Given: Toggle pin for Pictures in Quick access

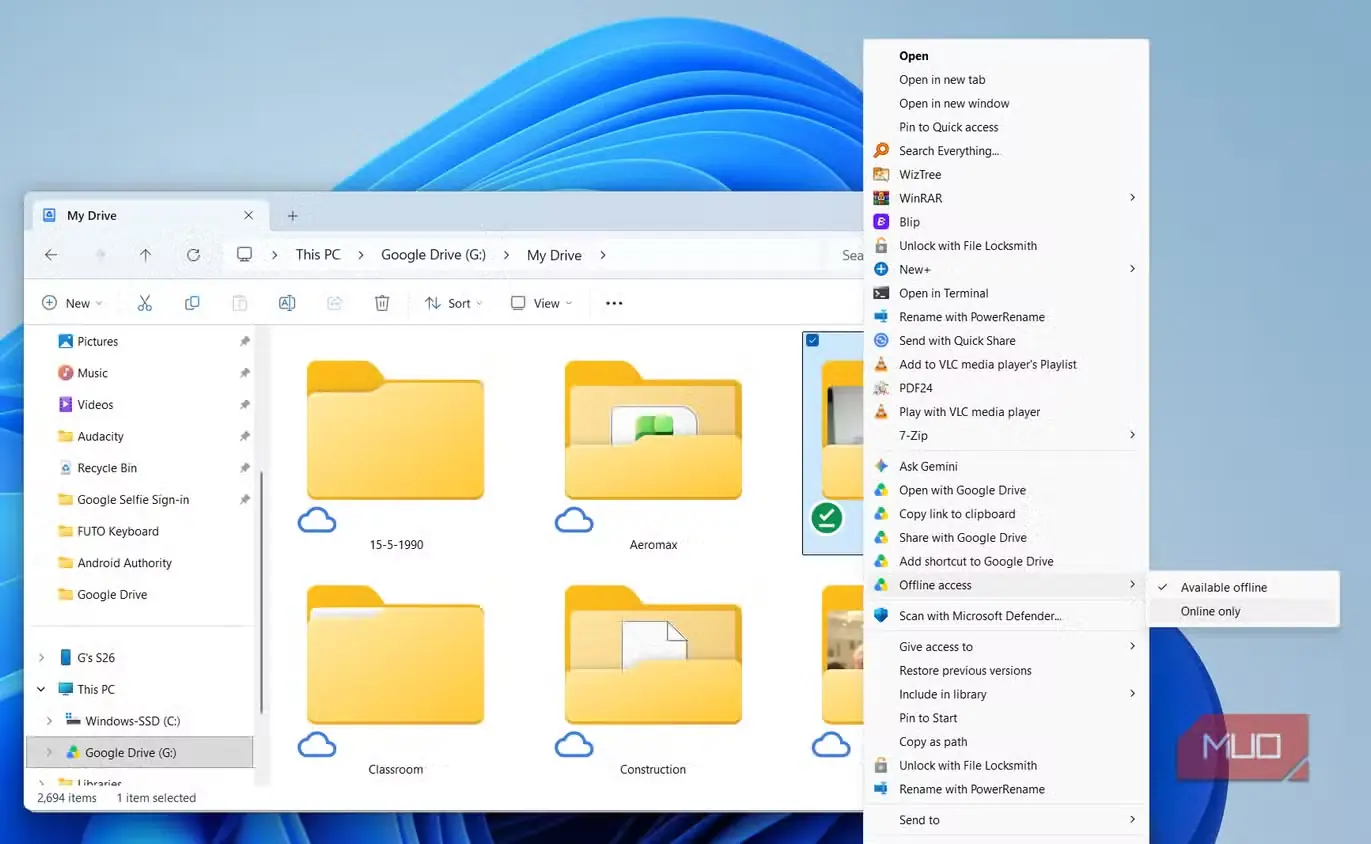Looking at the screenshot, I should (x=244, y=341).
